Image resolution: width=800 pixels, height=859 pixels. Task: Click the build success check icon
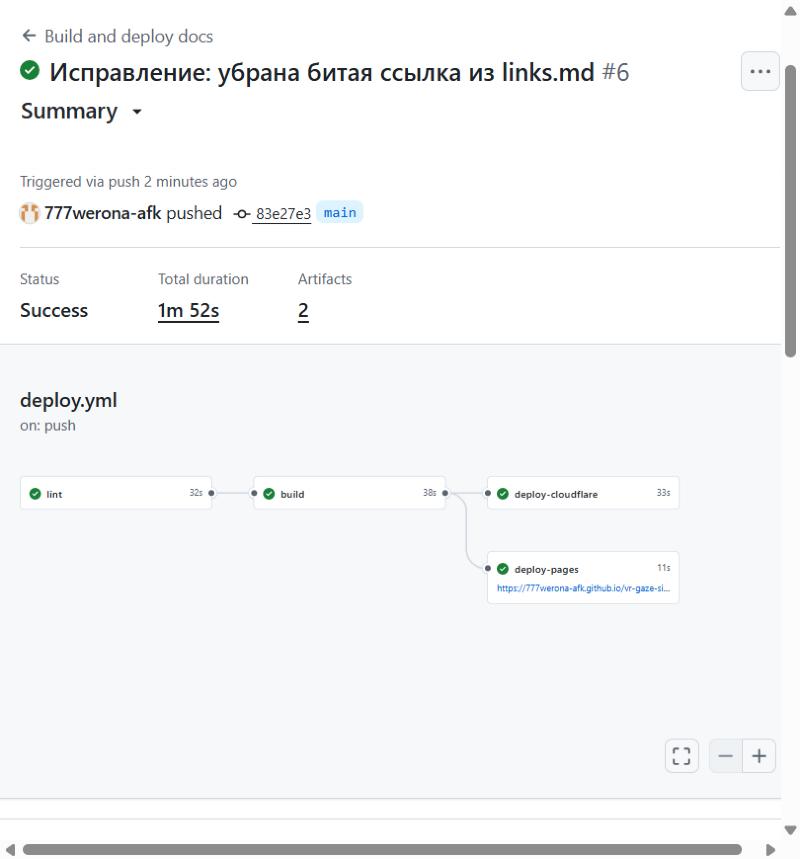[x=269, y=494]
